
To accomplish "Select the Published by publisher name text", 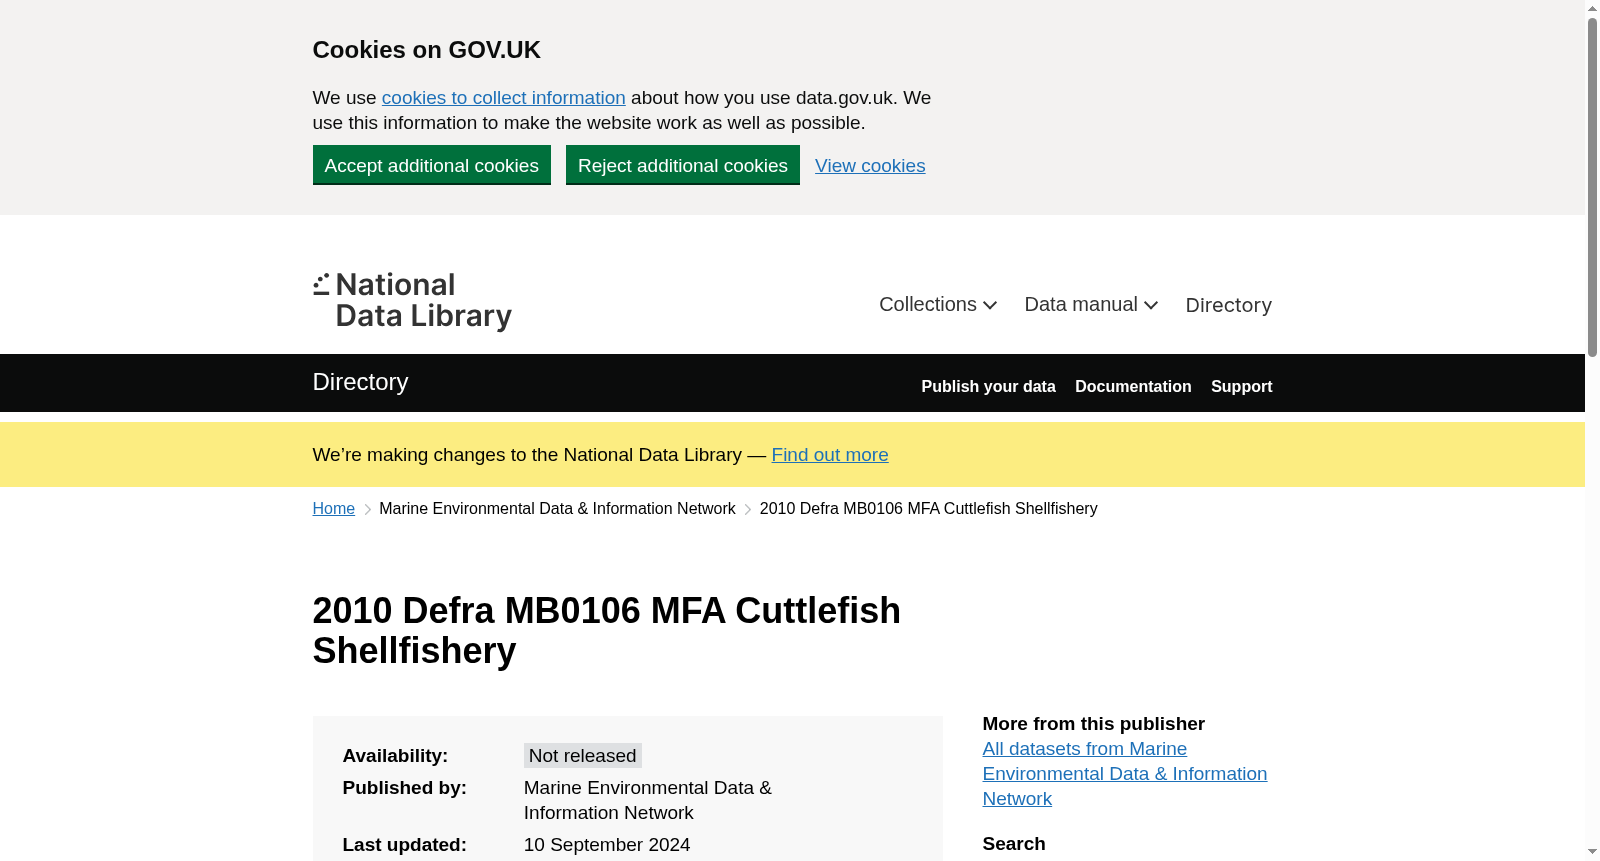I will click(x=647, y=800).
